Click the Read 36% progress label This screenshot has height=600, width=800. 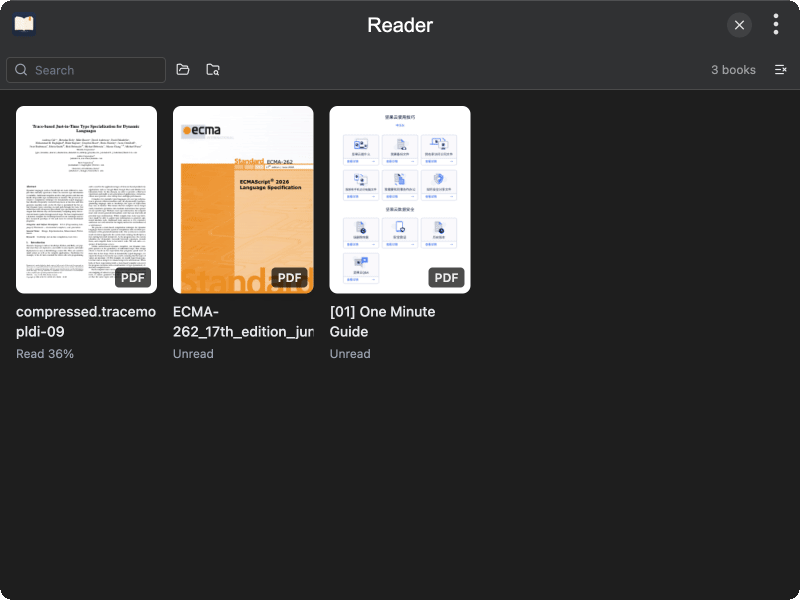click(x=45, y=354)
